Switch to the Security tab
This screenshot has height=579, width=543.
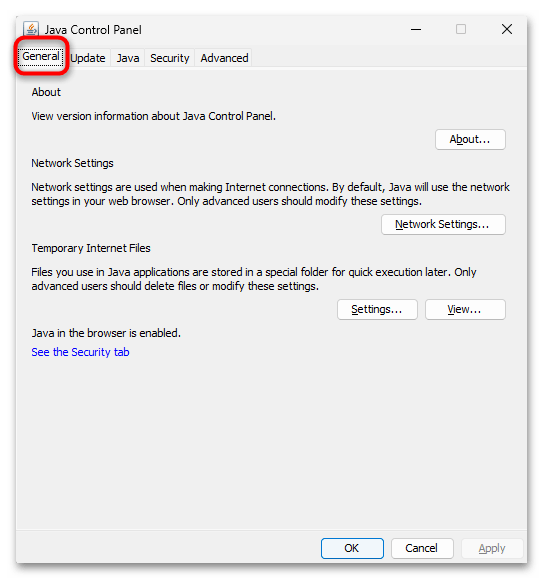(x=169, y=58)
